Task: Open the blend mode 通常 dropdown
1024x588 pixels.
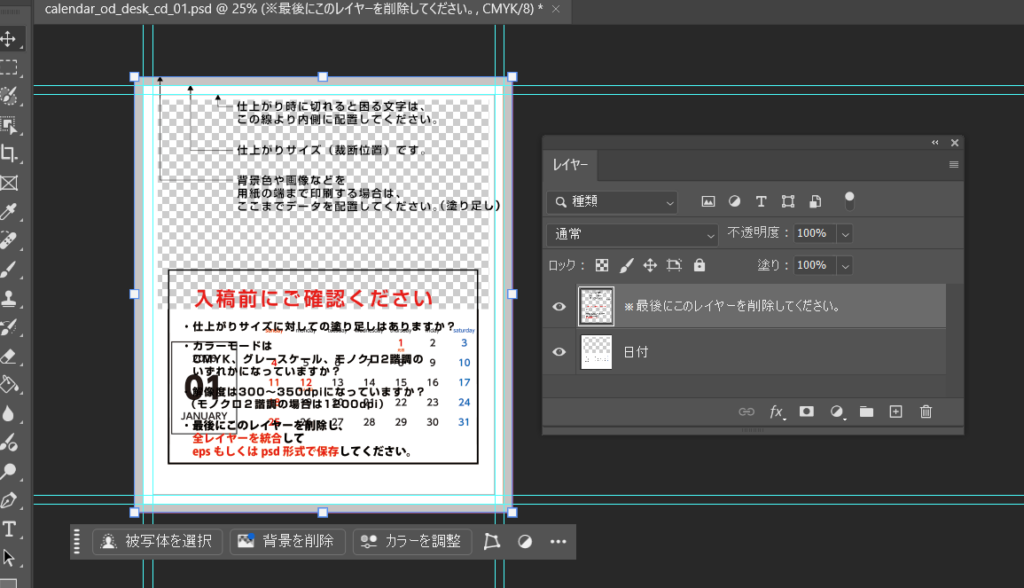Action: pyautogui.click(x=633, y=234)
